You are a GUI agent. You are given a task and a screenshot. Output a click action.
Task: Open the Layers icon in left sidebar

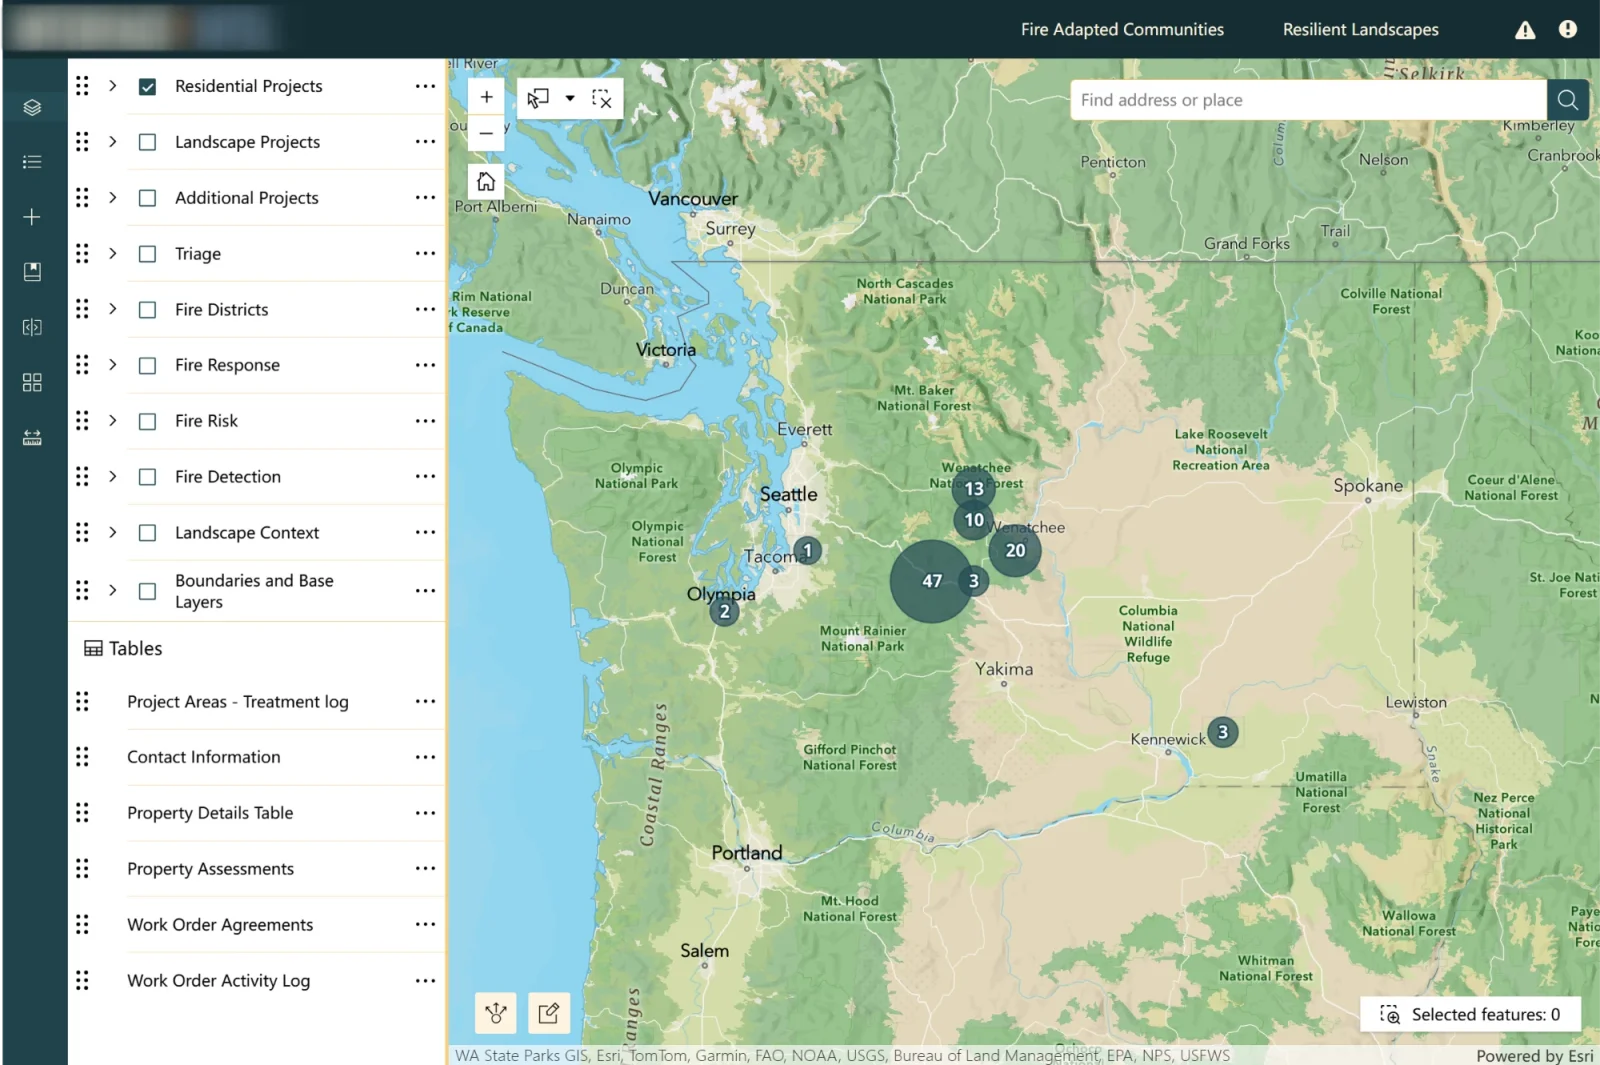pyautogui.click(x=32, y=107)
